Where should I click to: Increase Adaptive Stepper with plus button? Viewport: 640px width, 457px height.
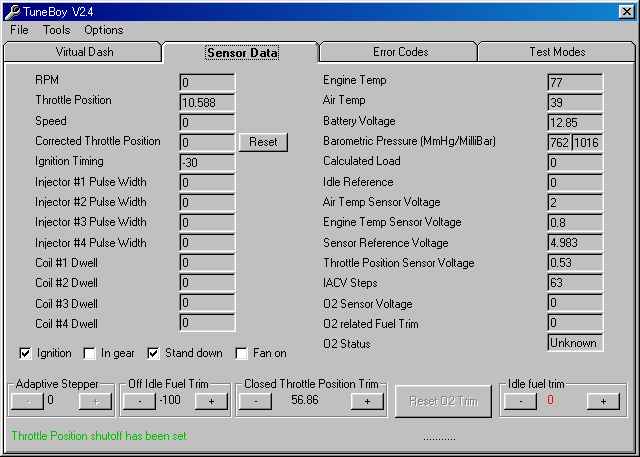pyautogui.click(x=95, y=402)
